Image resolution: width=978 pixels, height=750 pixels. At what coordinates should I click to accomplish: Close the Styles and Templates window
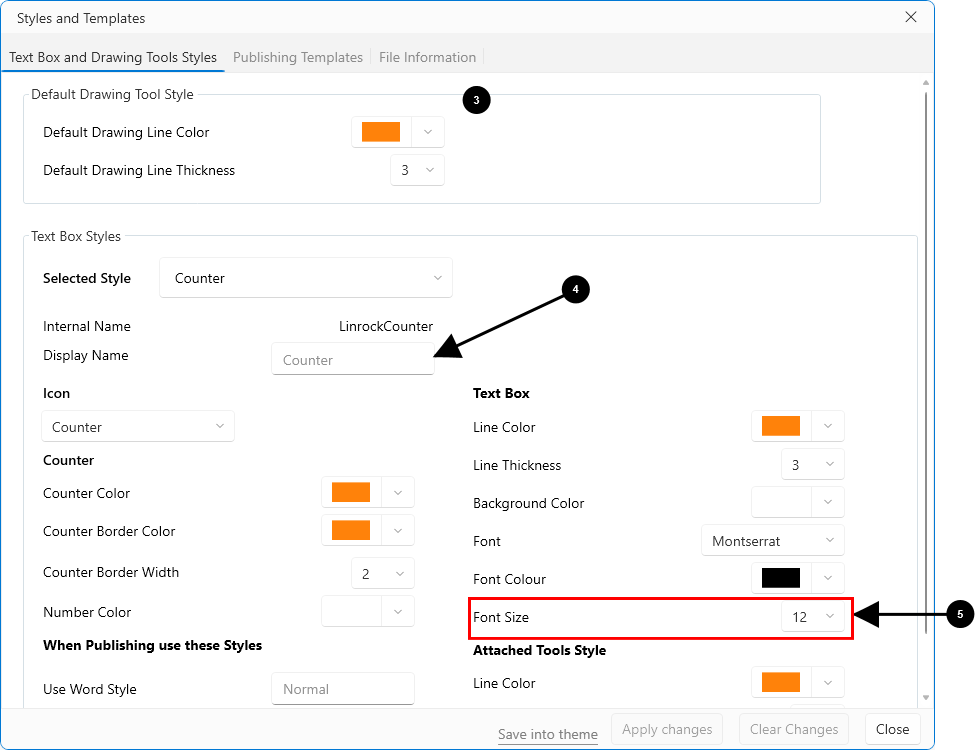[x=910, y=17]
